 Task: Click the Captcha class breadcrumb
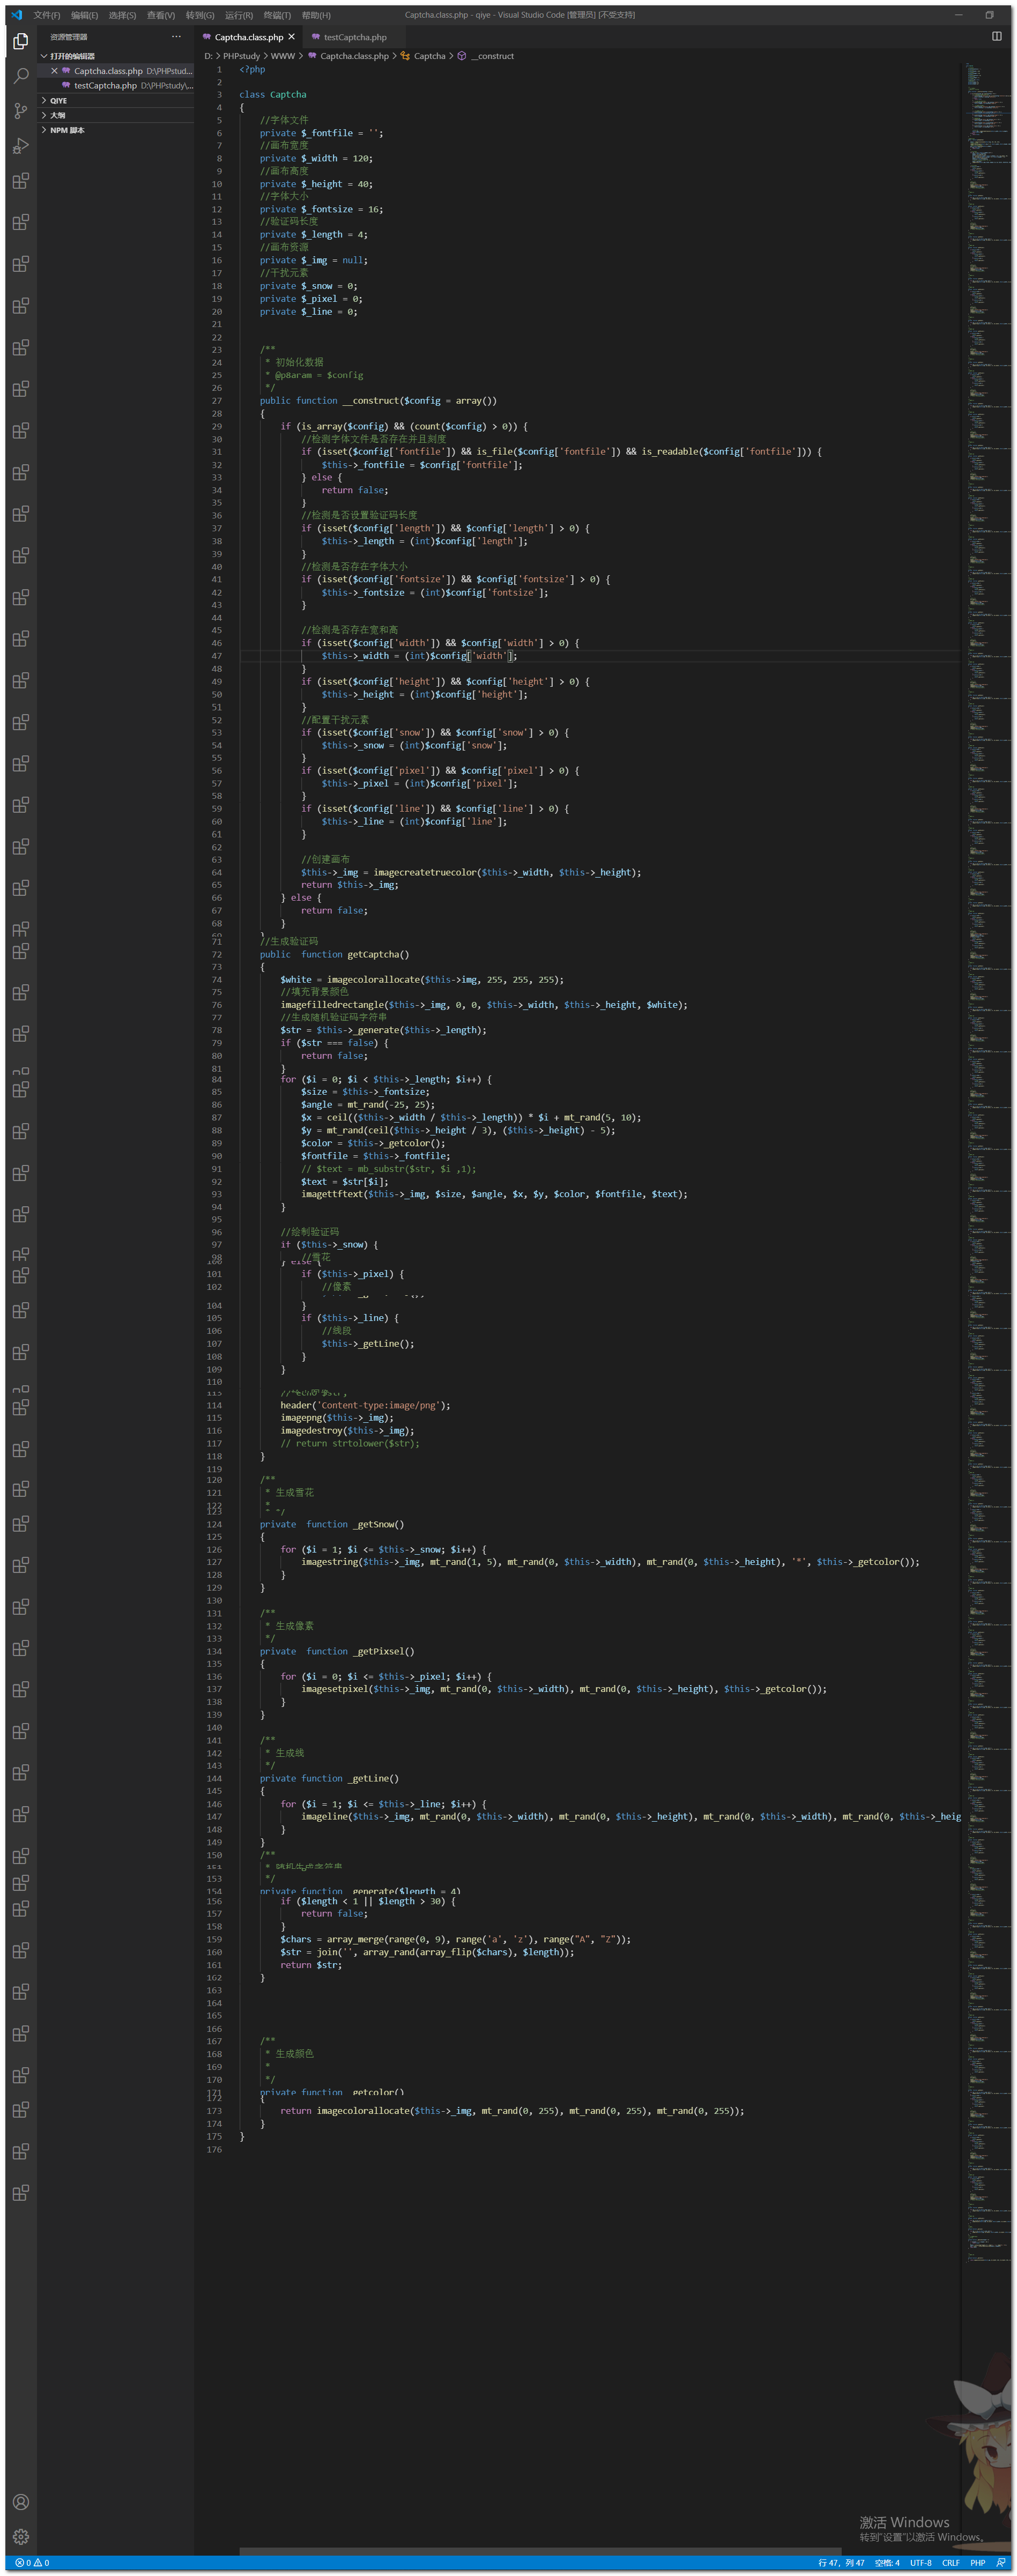[429, 56]
